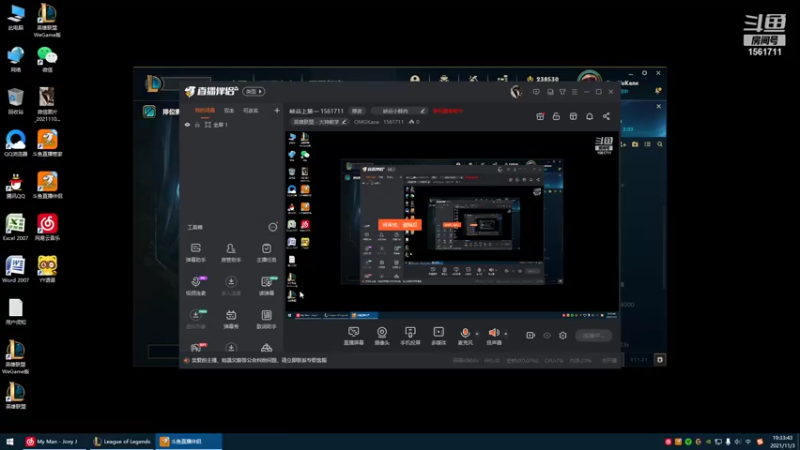Switch to the third scene tab
The image size is (800, 450).
251,111
